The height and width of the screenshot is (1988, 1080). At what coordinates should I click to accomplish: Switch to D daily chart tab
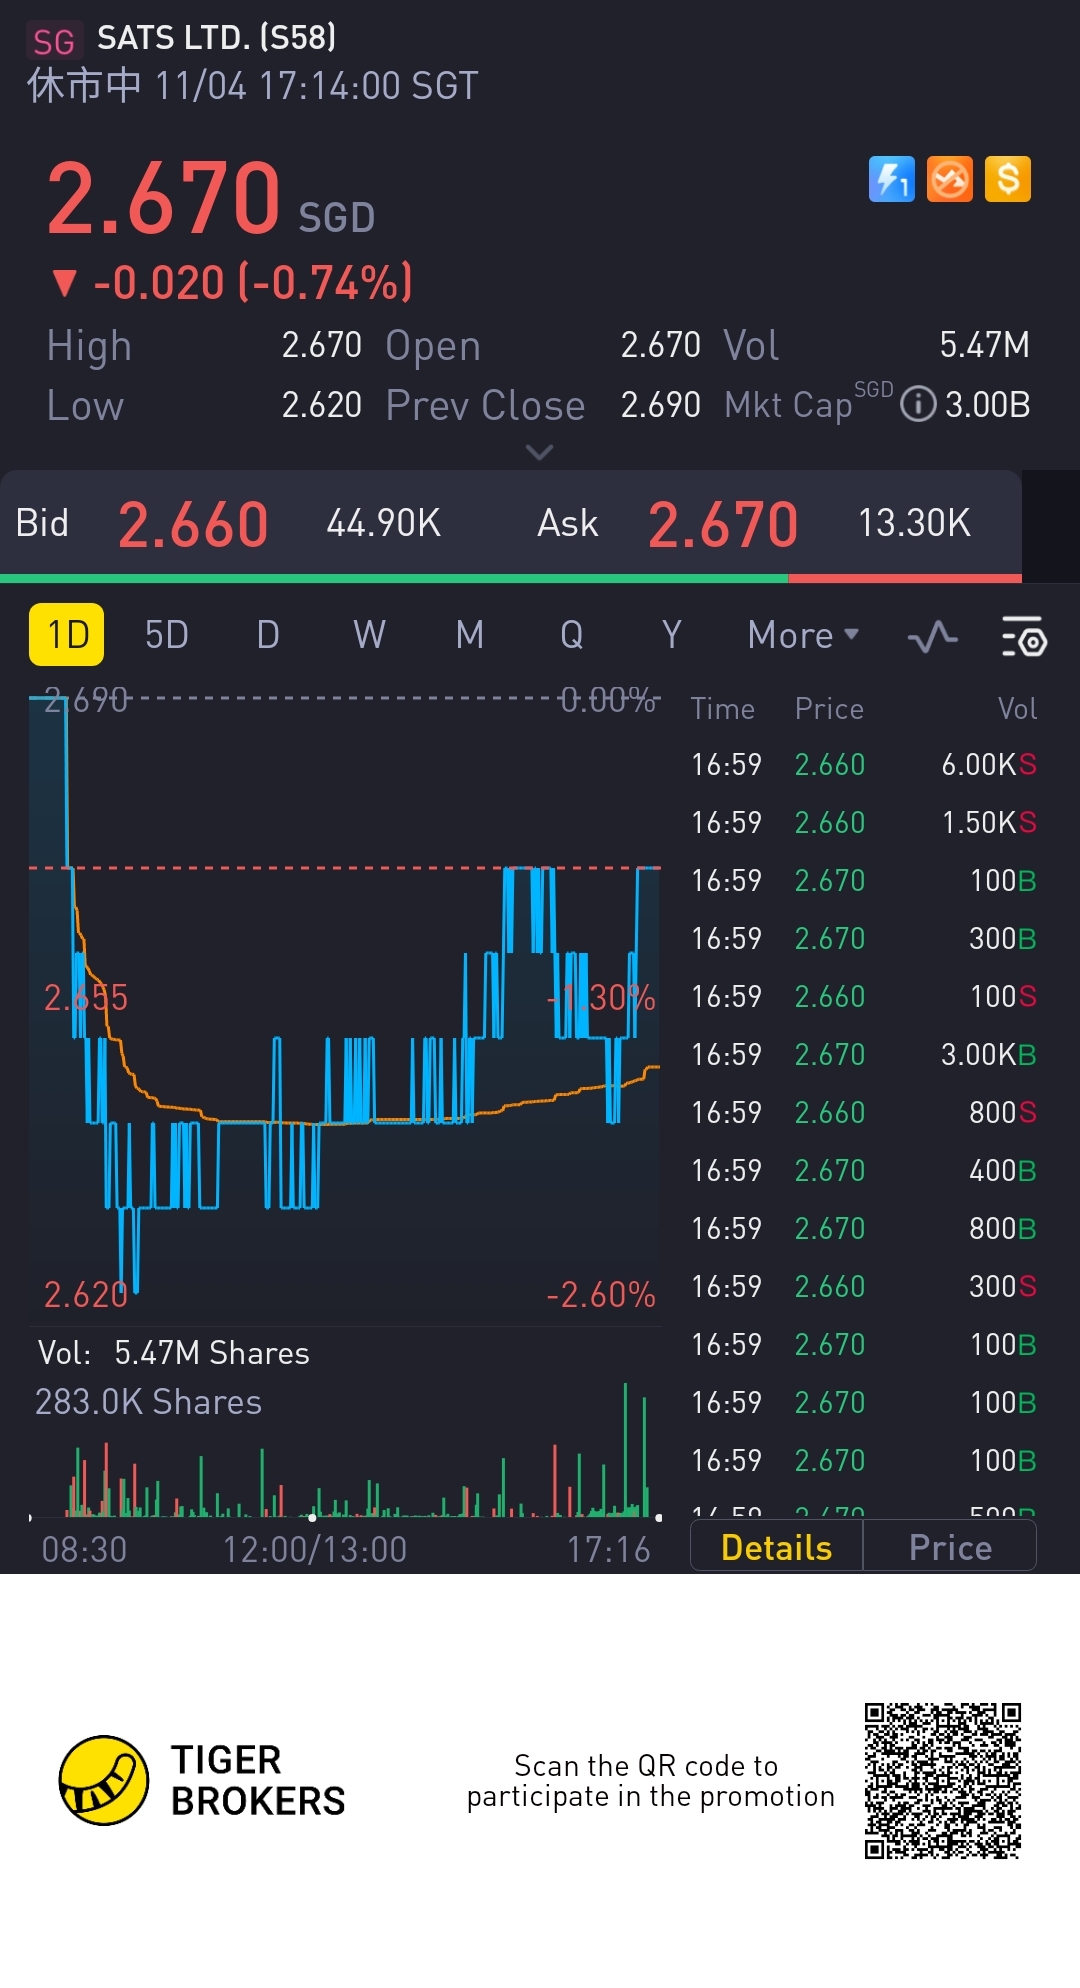pyautogui.click(x=268, y=634)
